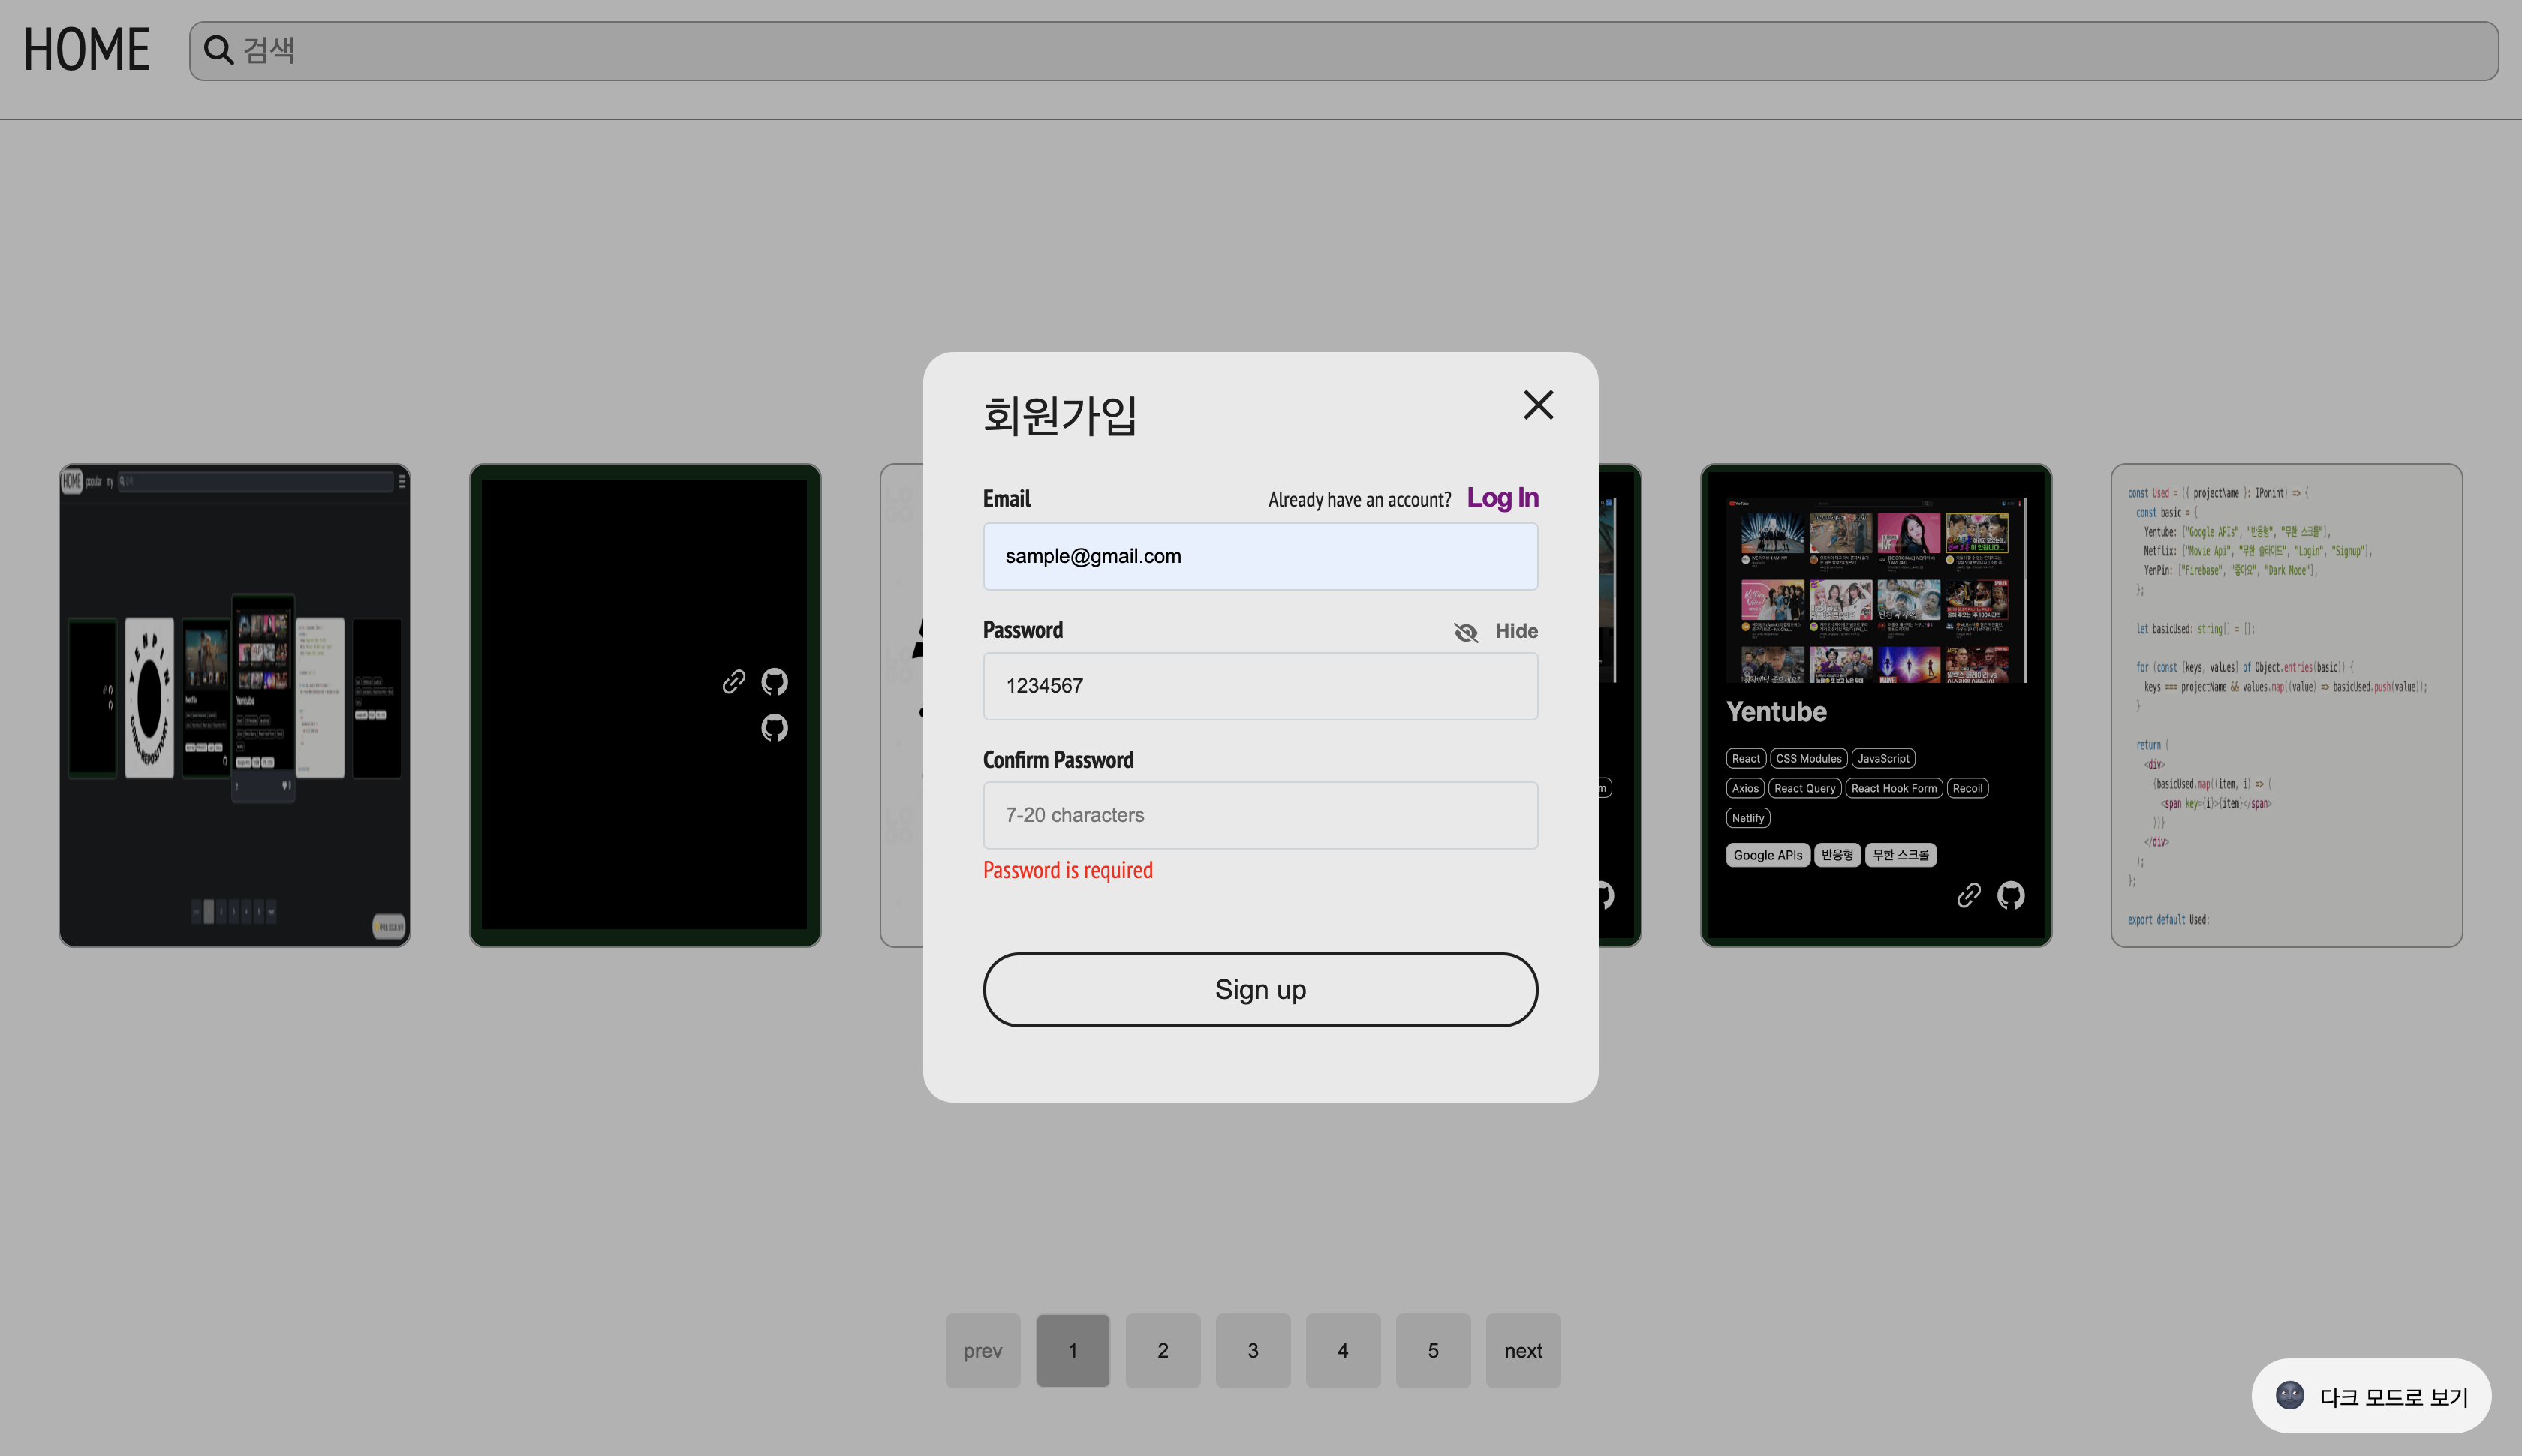Toggle password visibility with the Hide eye icon
This screenshot has width=2522, height=1456.
coord(1466,632)
